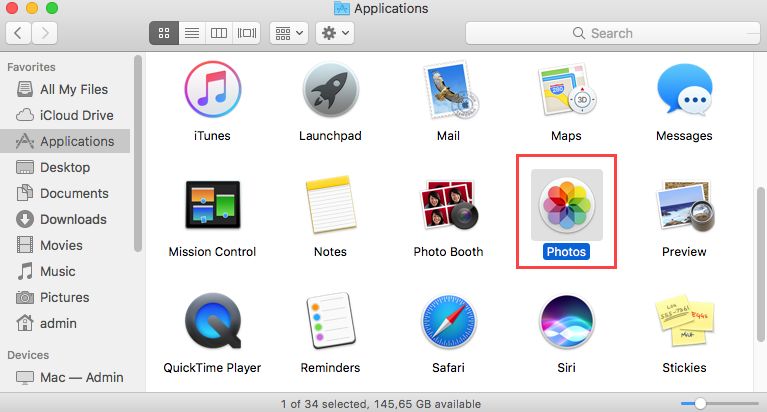Select the Photo Booth icon
The image size is (767, 412).
point(449,205)
